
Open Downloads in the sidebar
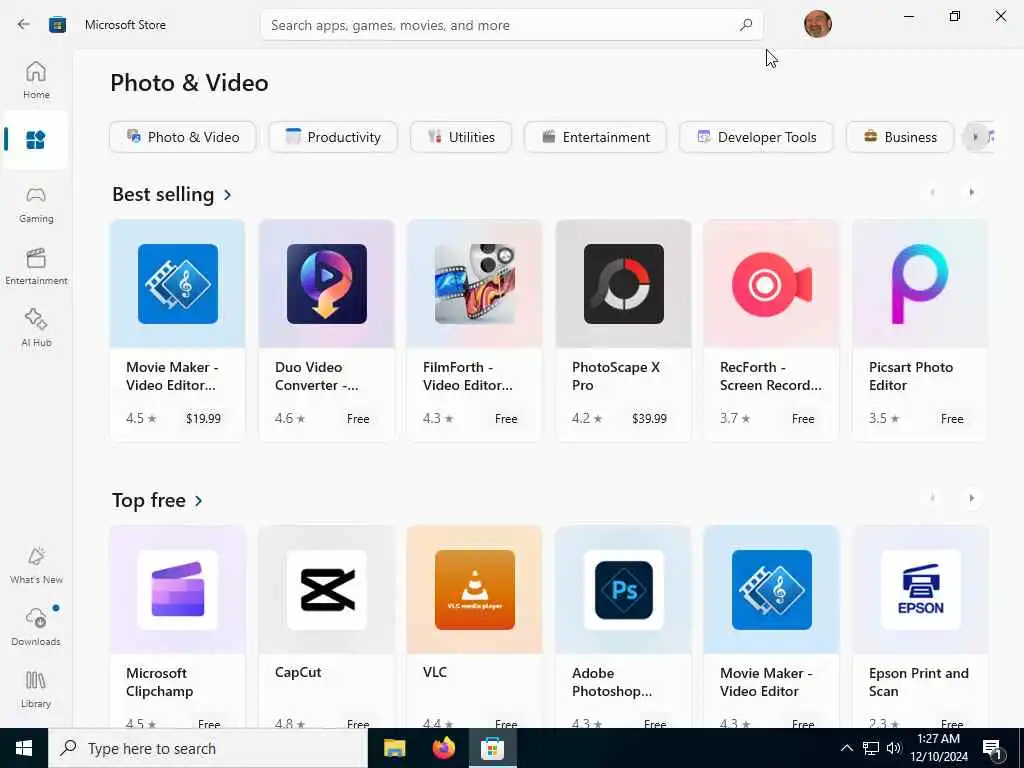pos(36,628)
